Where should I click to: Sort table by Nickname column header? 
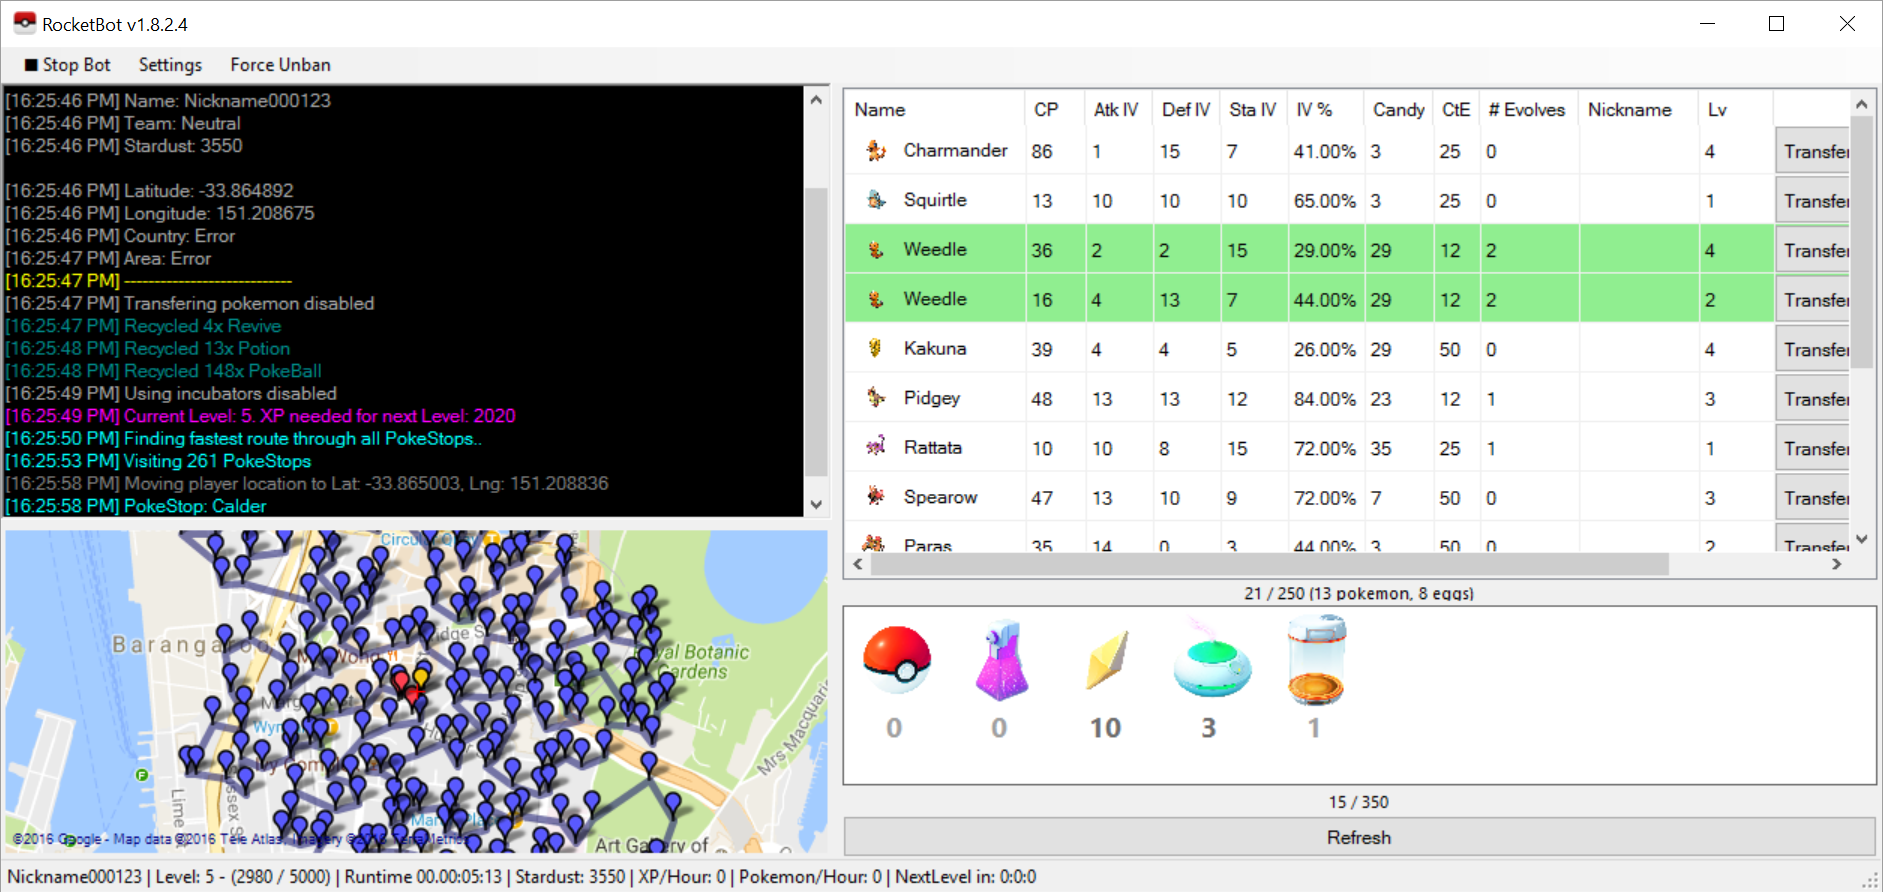1638,110
